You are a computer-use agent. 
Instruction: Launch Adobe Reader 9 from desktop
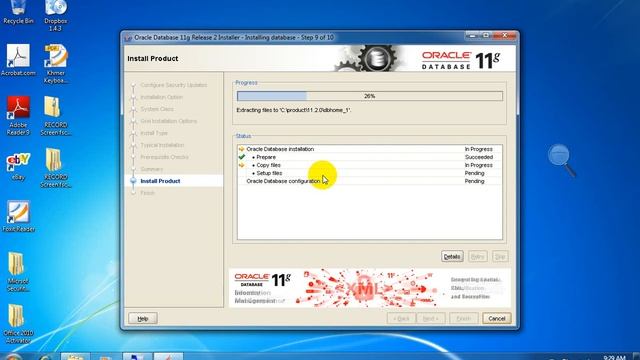click(x=18, y=116)
